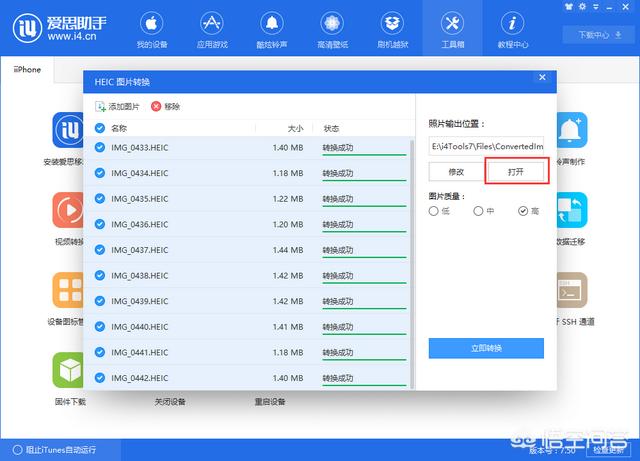
Task: Click the photo output path field
Action: coord(486,146)
